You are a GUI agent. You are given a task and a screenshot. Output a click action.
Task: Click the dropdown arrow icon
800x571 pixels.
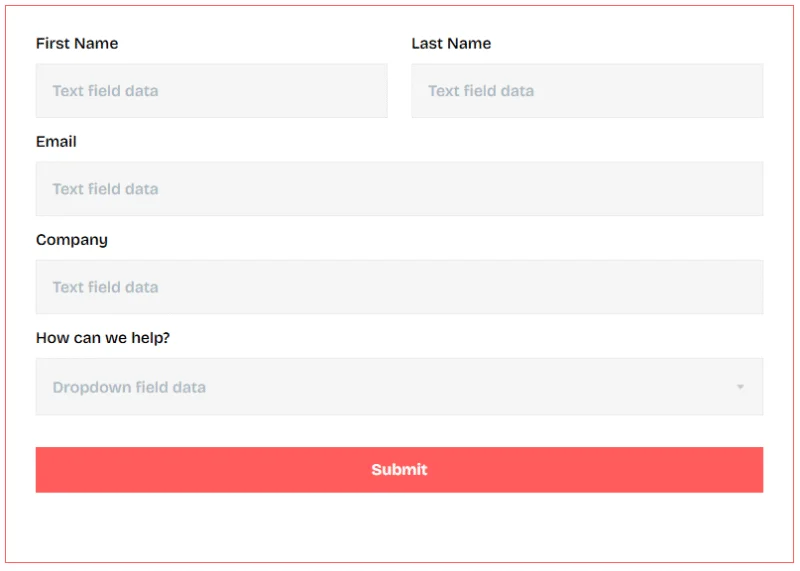[740, 387]
